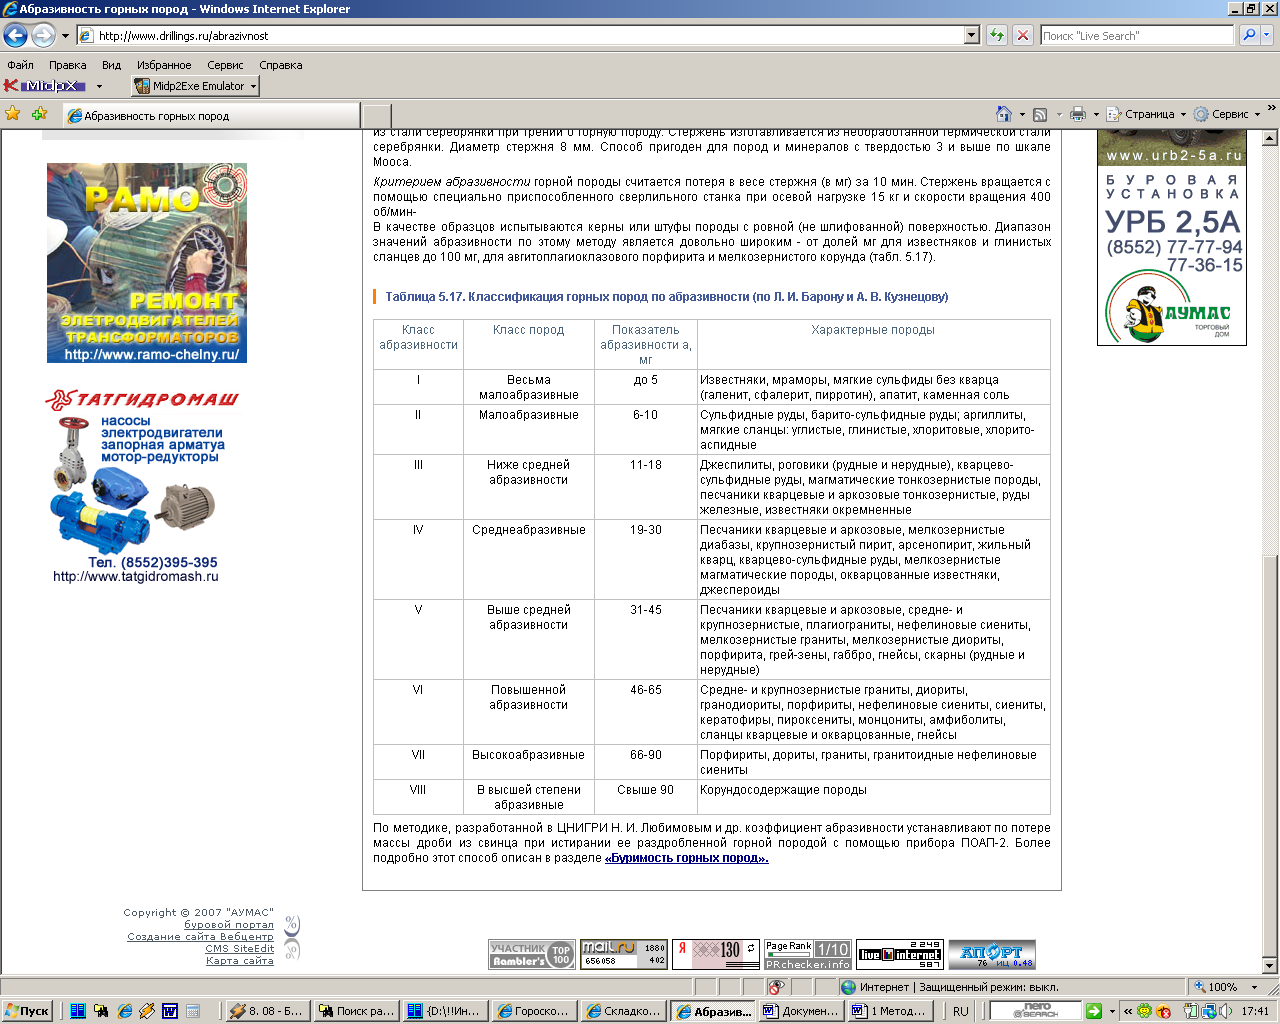Open the Сервис menu in the menu bar
Viewport: 1280px width, 1024px height.
point(225,65)
